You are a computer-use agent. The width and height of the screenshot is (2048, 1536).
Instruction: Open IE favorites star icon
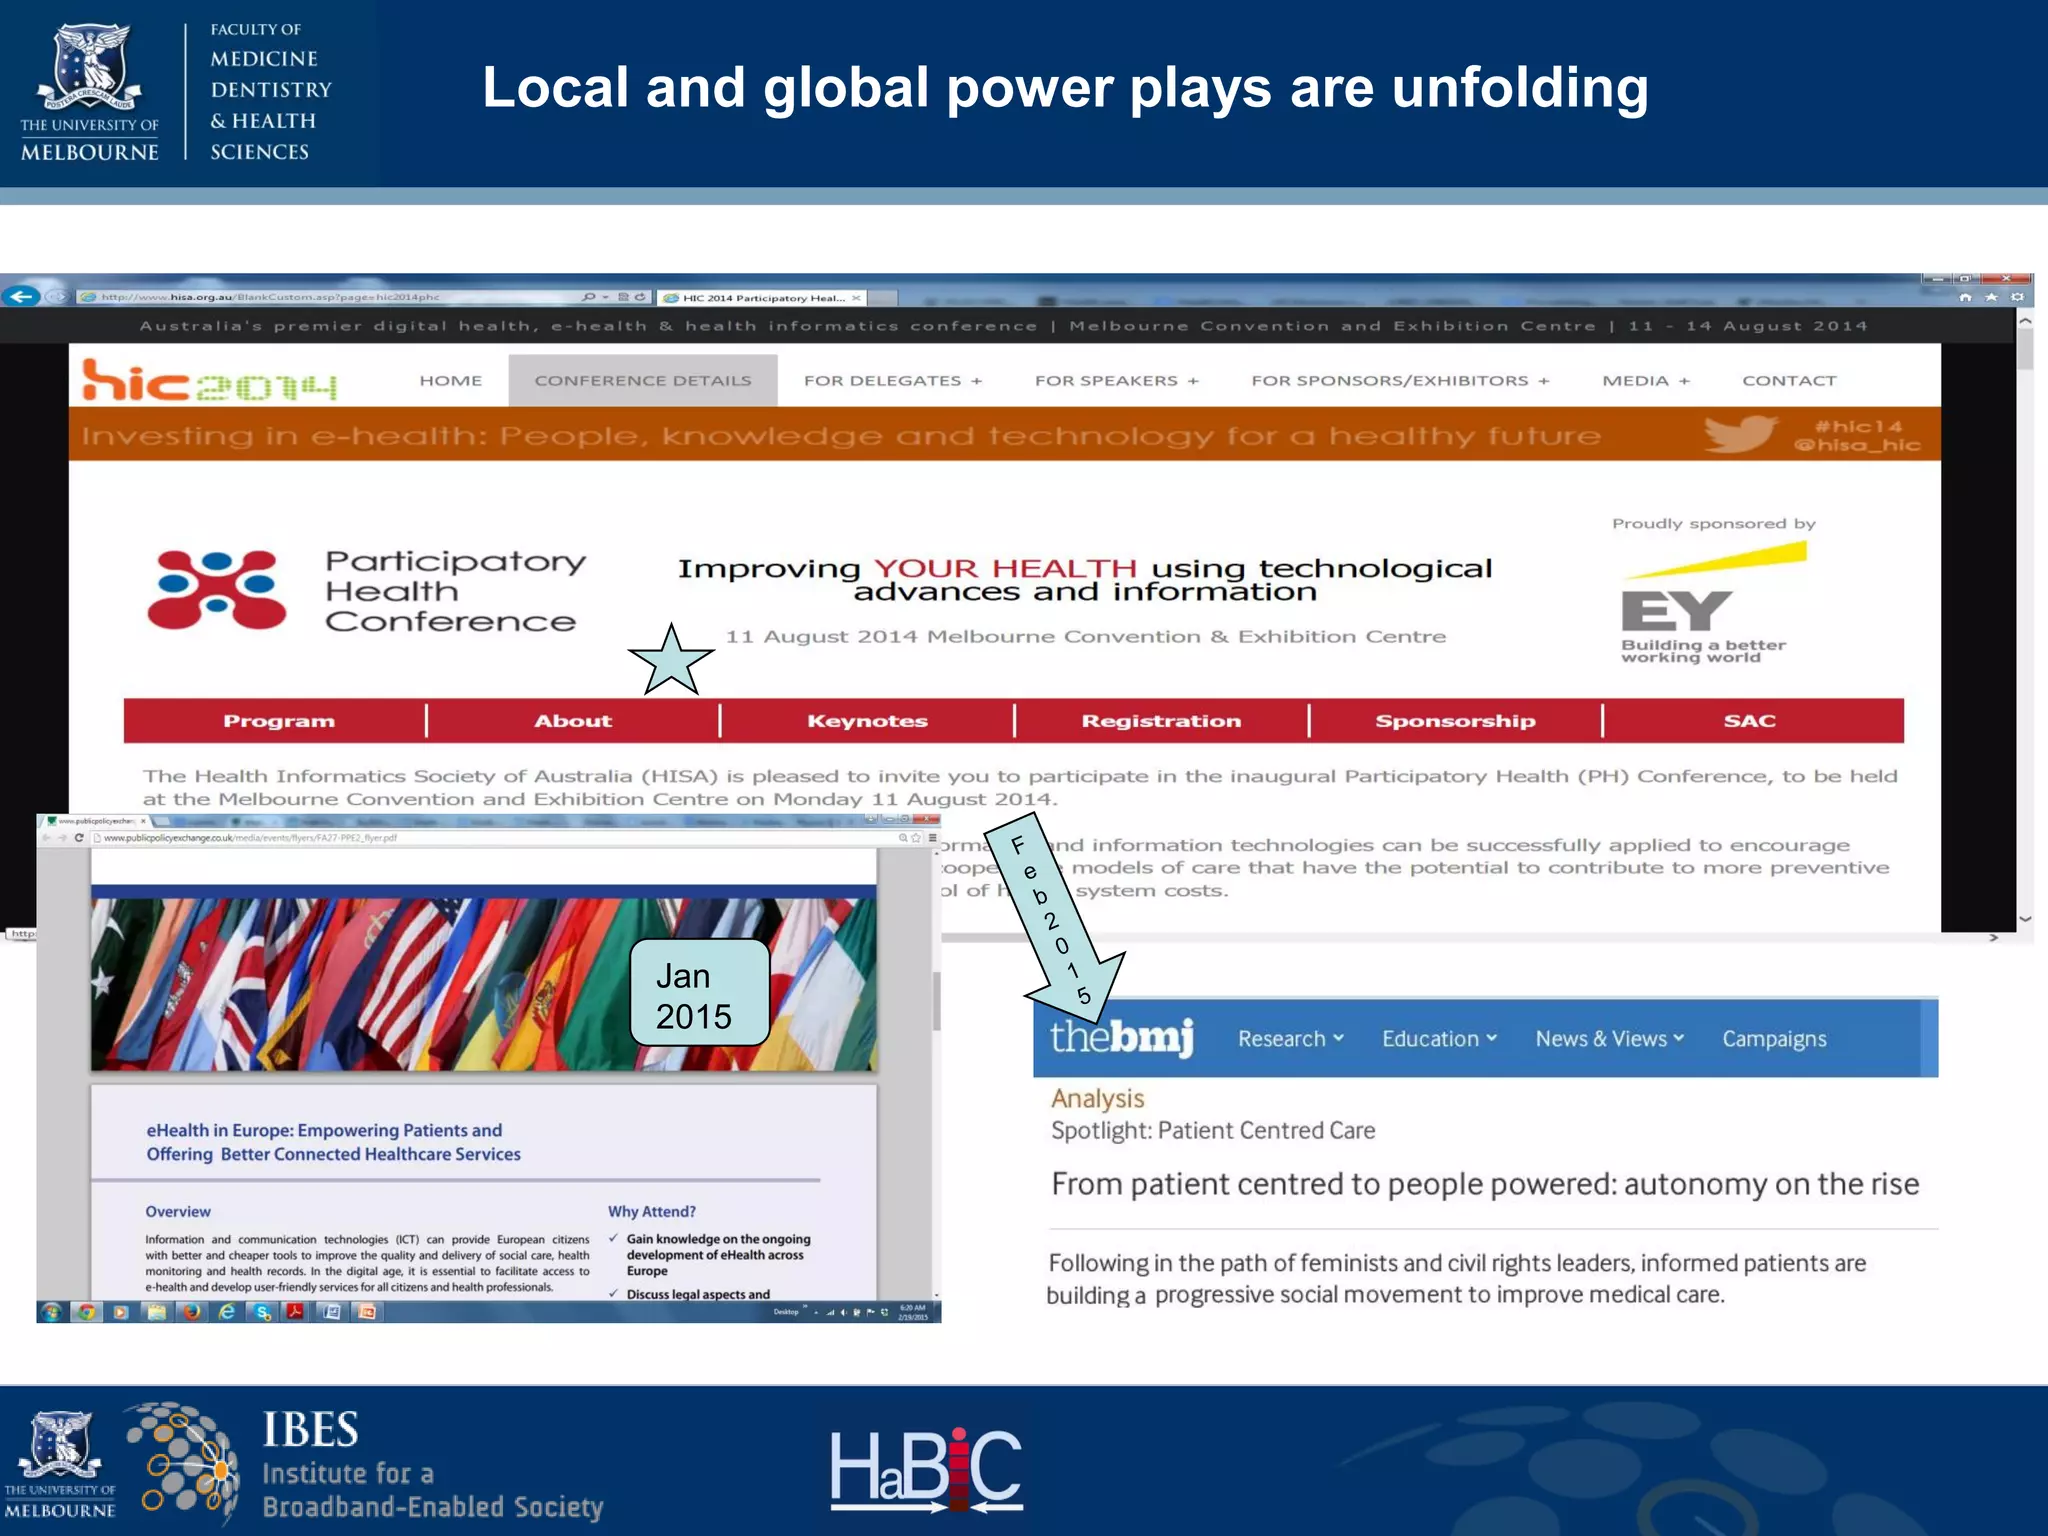(x=1991, y=297)
